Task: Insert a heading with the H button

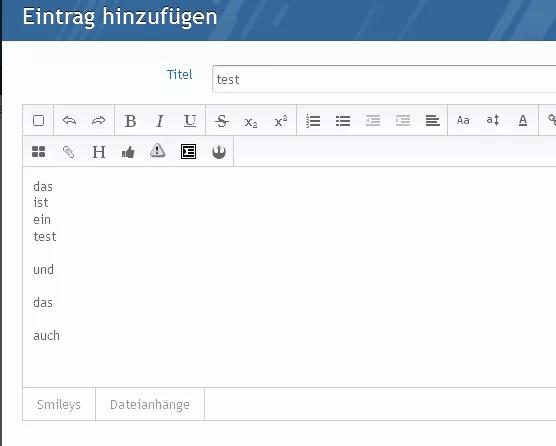Action: tap(99, 152)
